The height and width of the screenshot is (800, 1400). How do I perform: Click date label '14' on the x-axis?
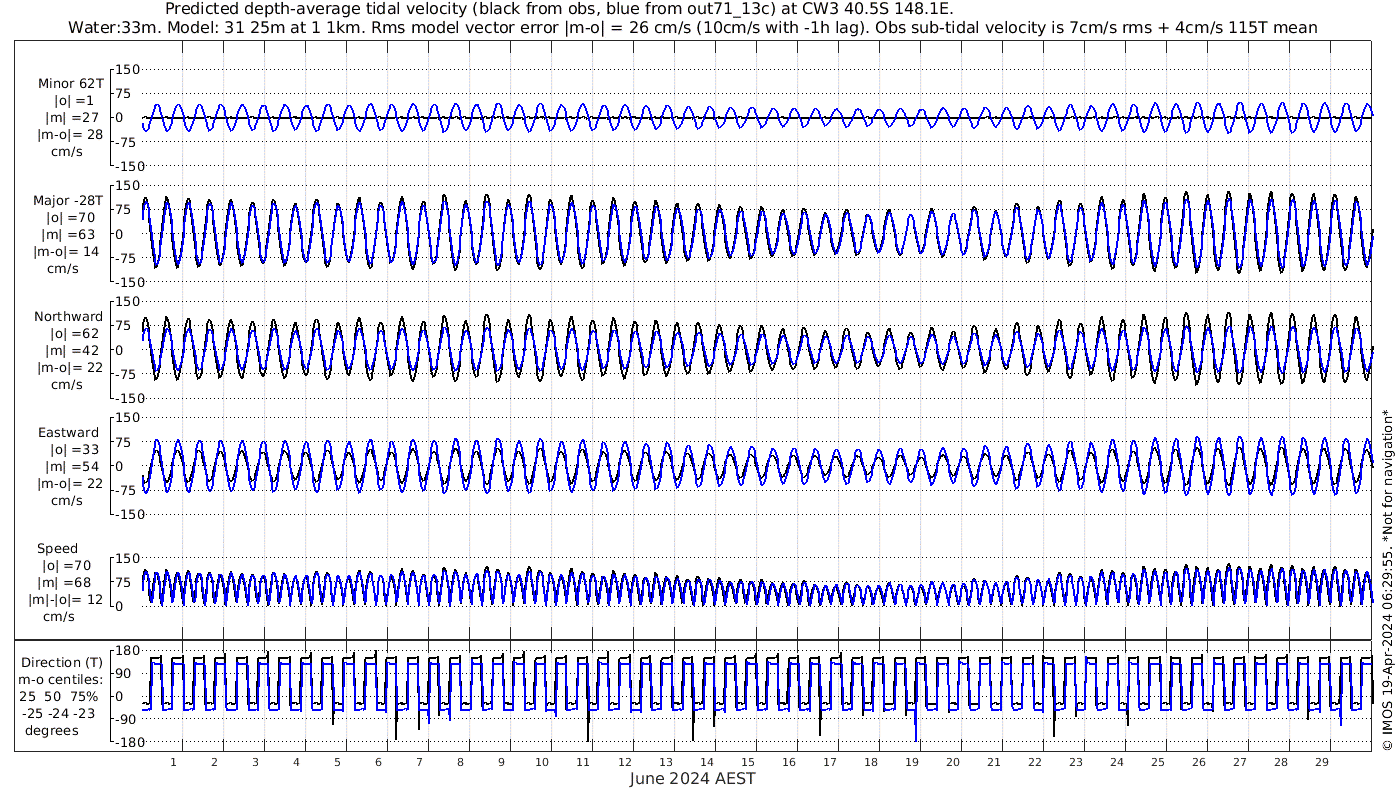click(706, 762)
